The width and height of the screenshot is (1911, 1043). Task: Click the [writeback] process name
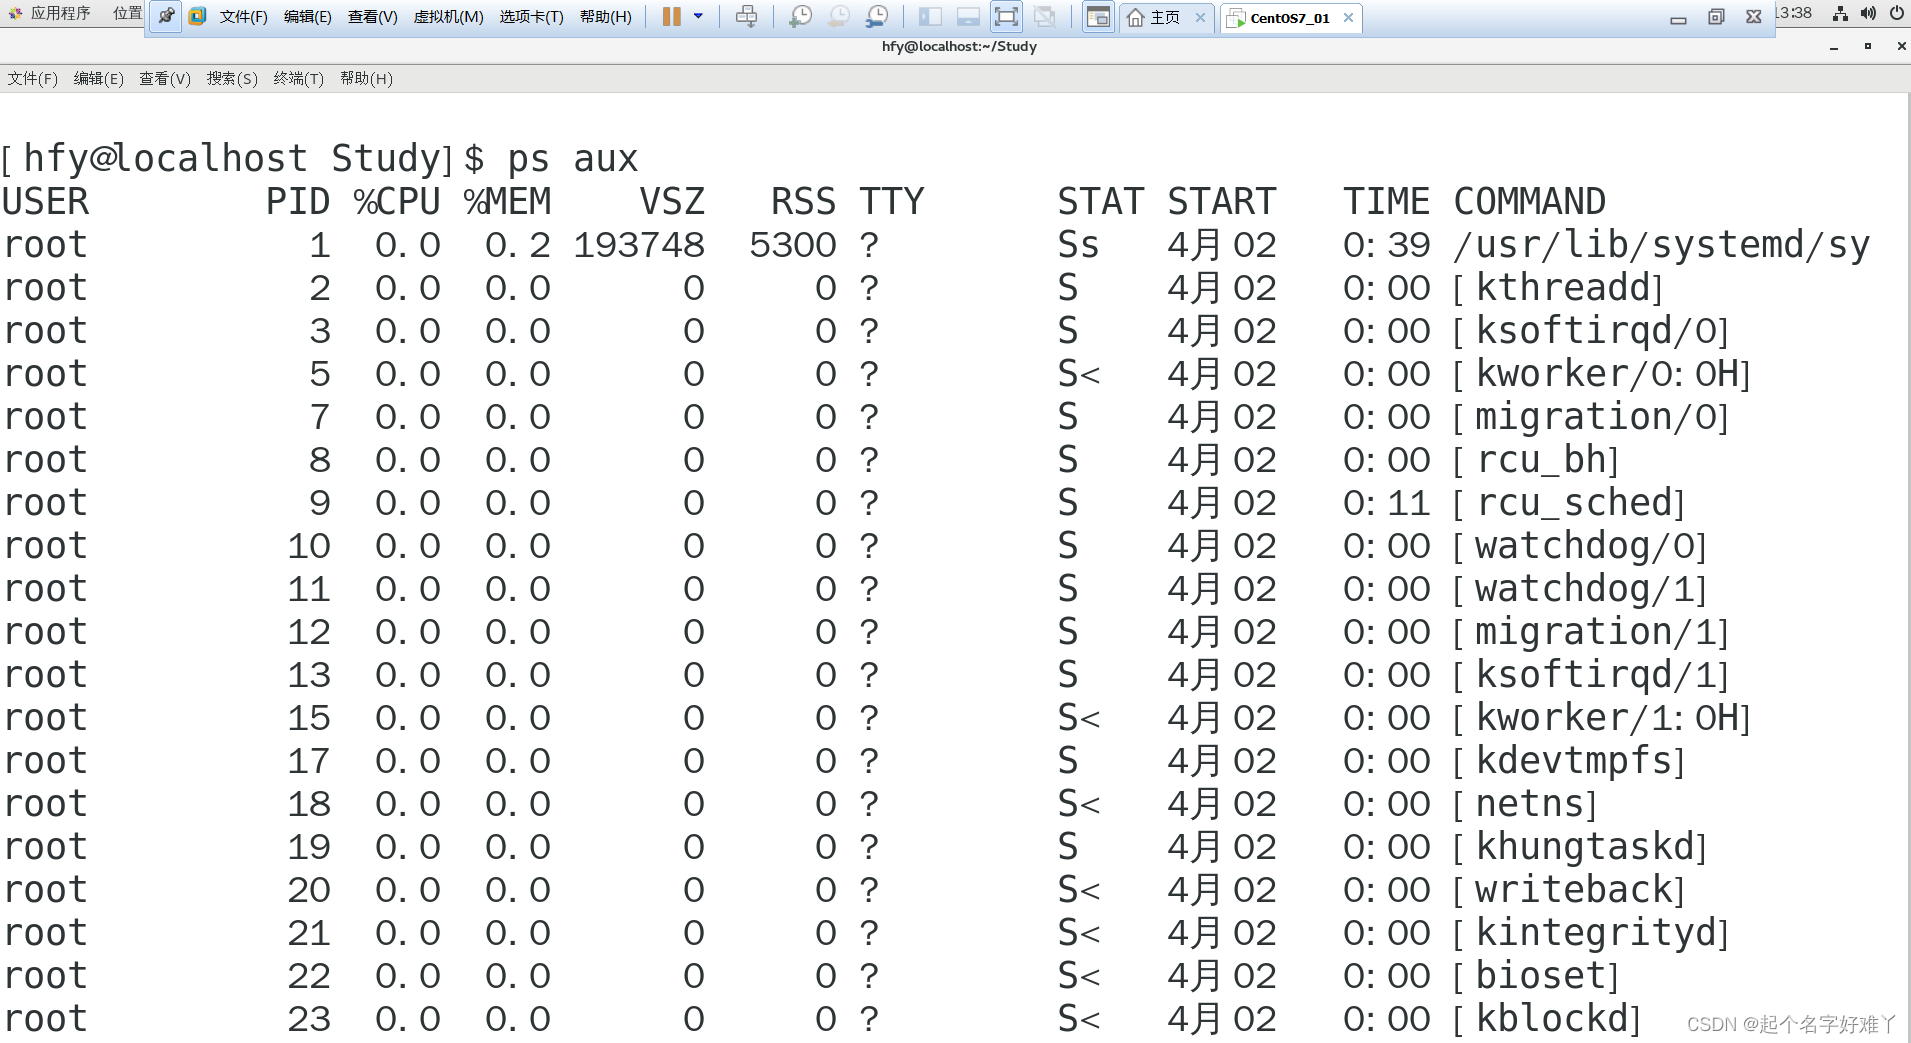point(1569,890)
